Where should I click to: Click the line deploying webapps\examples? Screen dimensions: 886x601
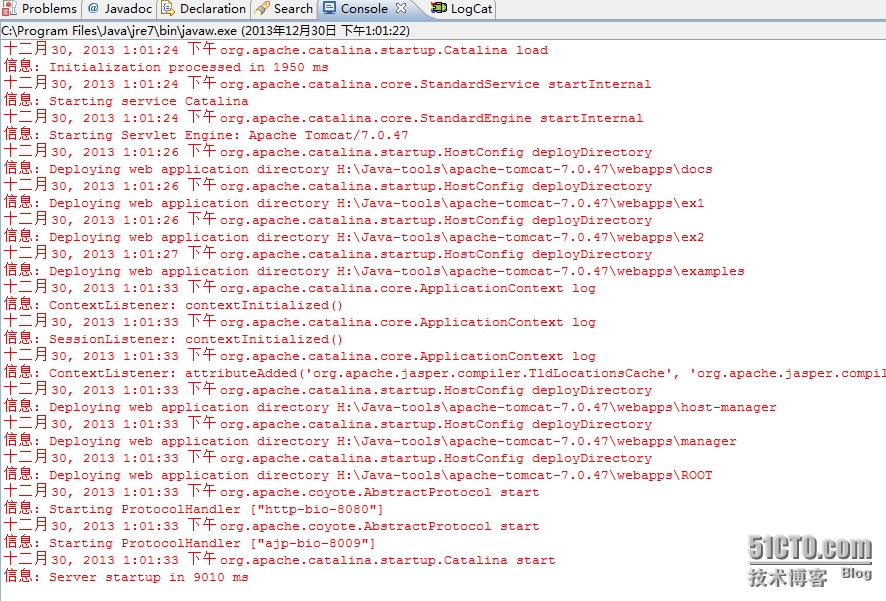[x=374, y=271]
